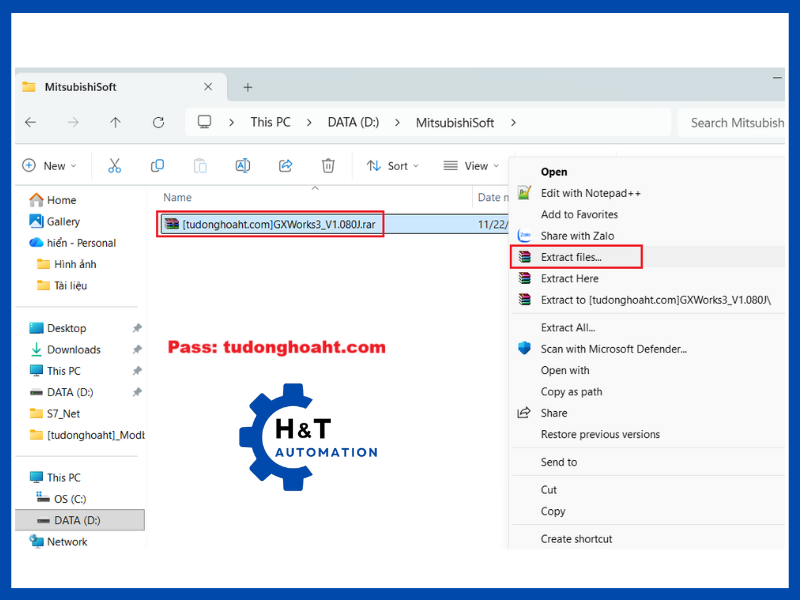Add a new tab with plus button
The height and width of the screenshot is (600, 800).
[248, 87]
